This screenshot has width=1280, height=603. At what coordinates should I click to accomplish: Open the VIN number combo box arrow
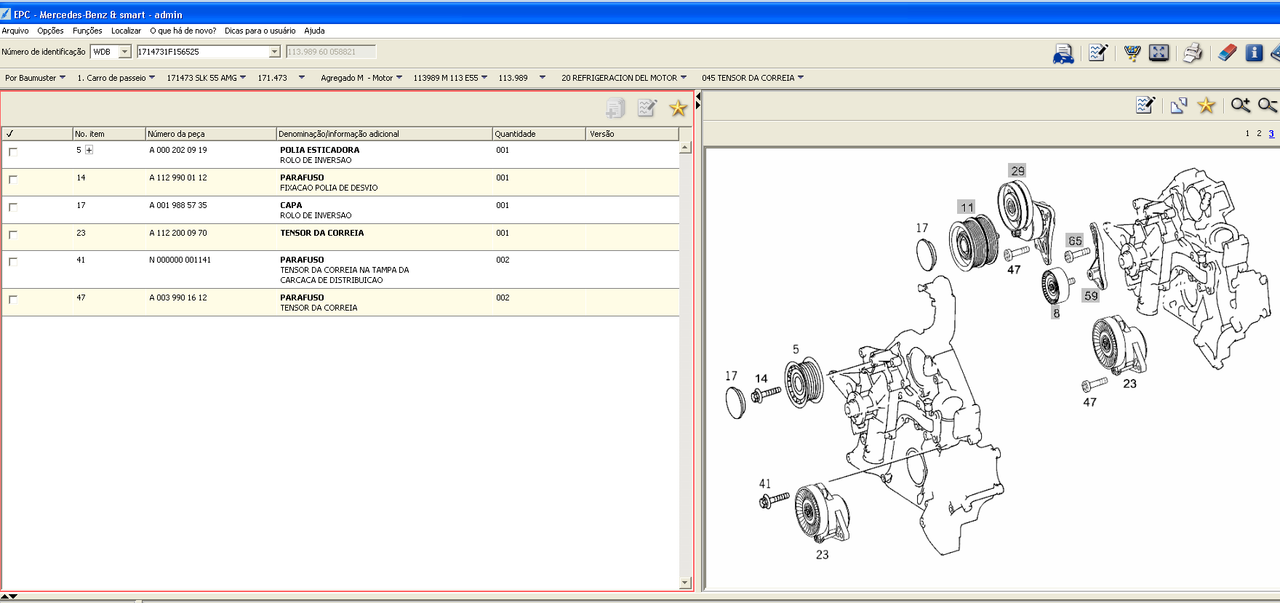coord(275,52)
